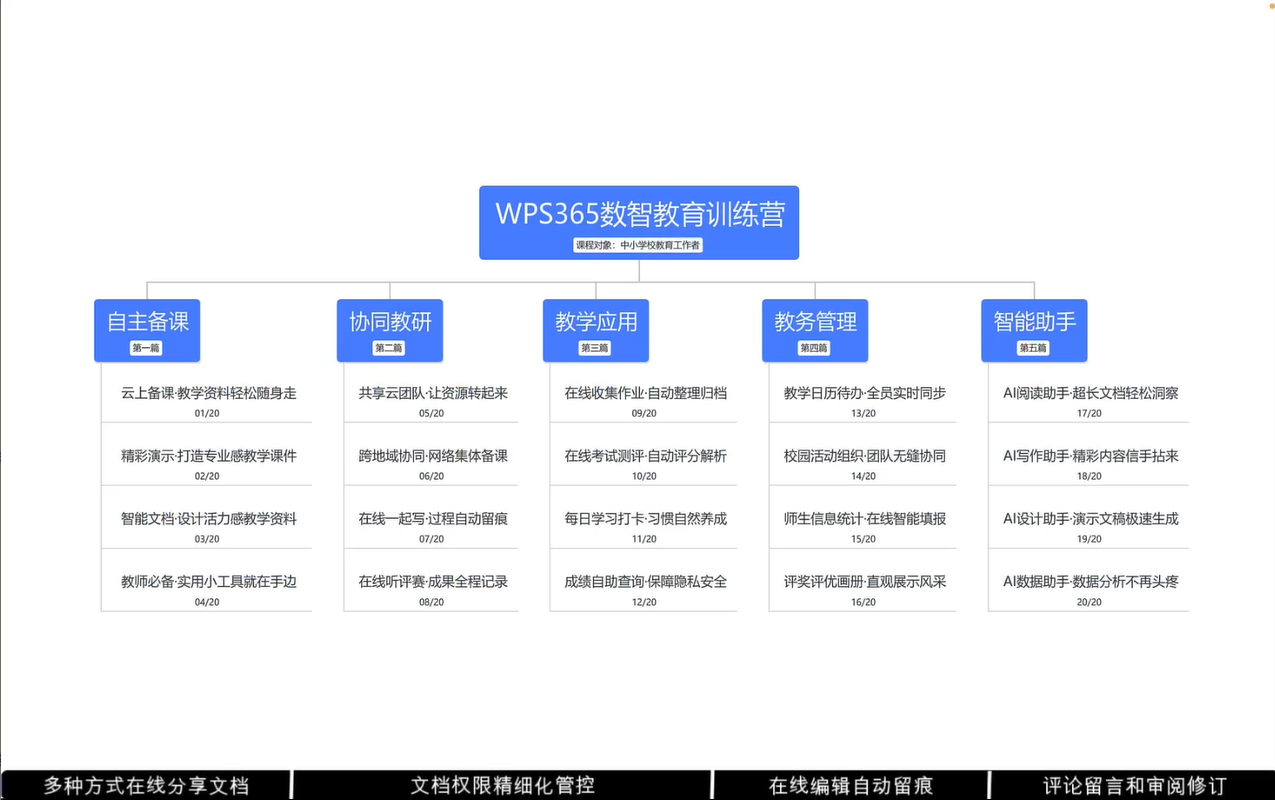The height and width of the screenshot is (800, 1275).
Task: Select the 协同教研 chapter node
Action: [x=390, y=329]
